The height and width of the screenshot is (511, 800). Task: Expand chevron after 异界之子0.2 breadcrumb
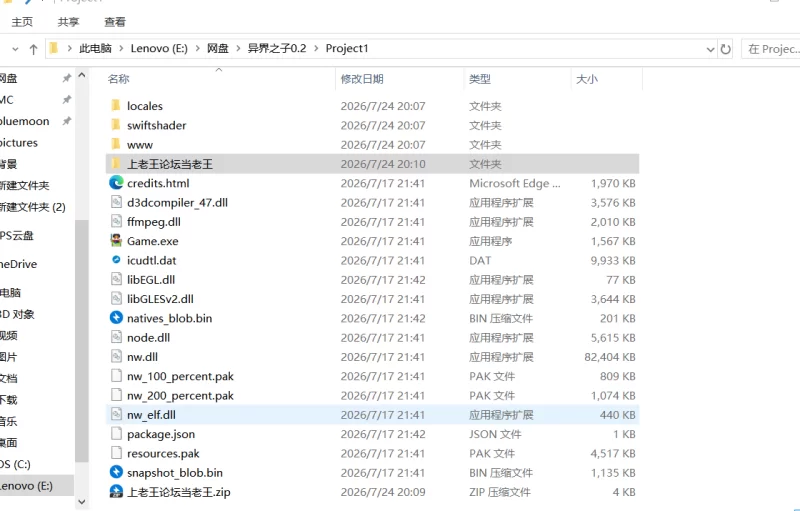point(316,48)
